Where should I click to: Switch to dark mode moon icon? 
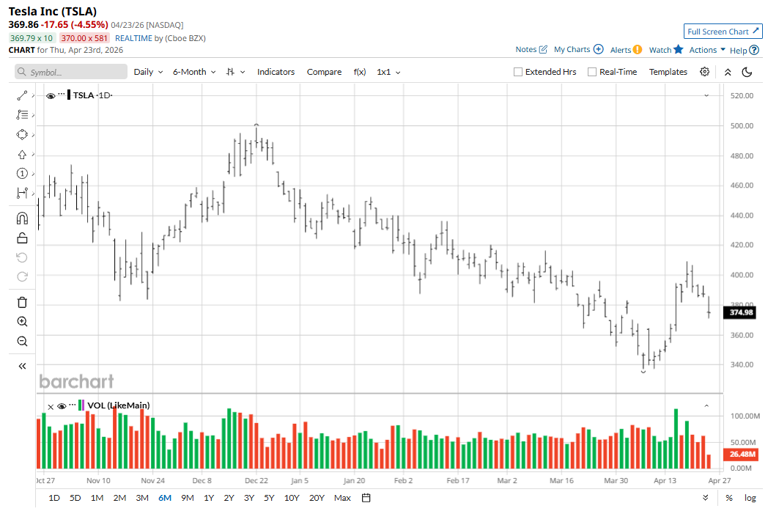click(x=747, y=72)
